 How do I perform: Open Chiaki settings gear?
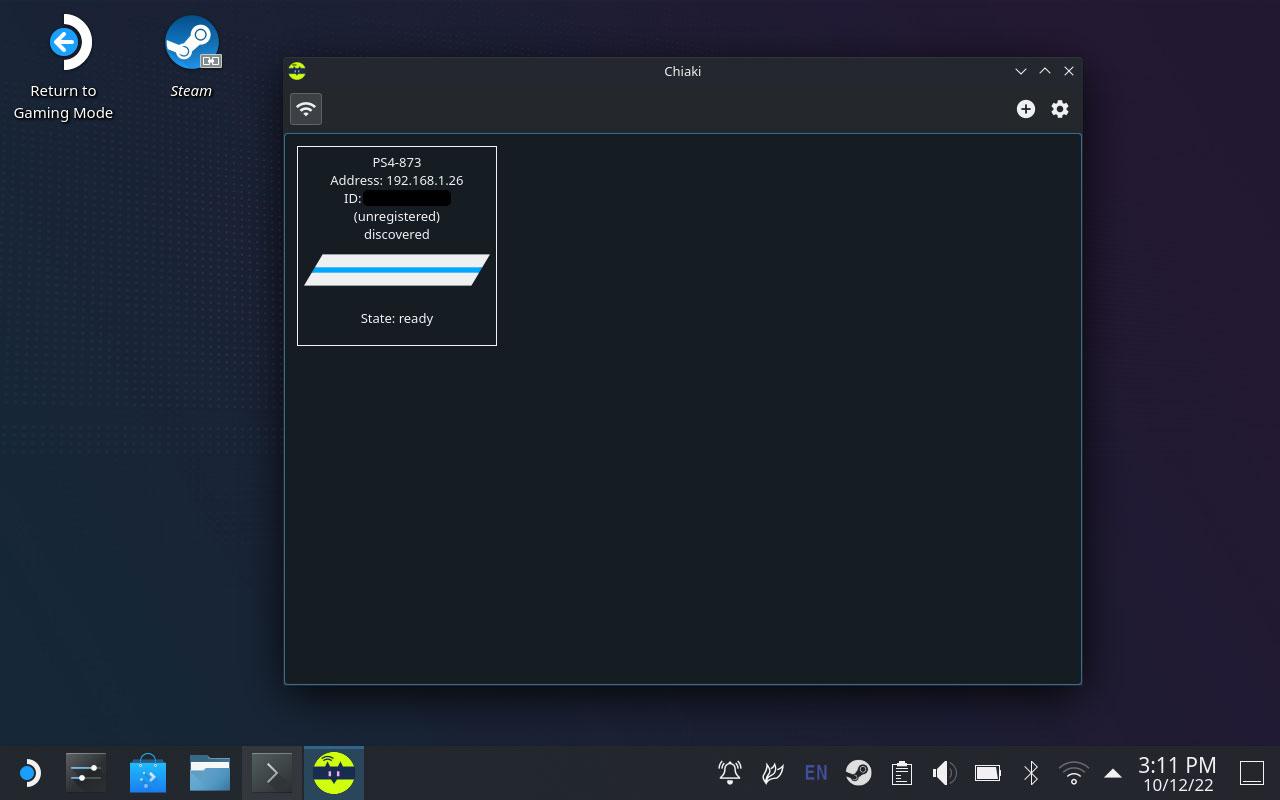(1060, 109)
